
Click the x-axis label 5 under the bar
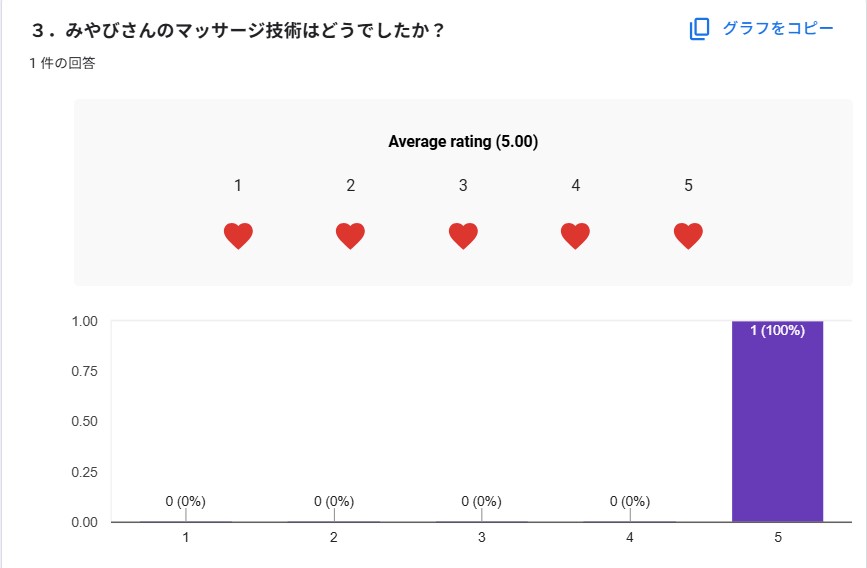[777, 538]
